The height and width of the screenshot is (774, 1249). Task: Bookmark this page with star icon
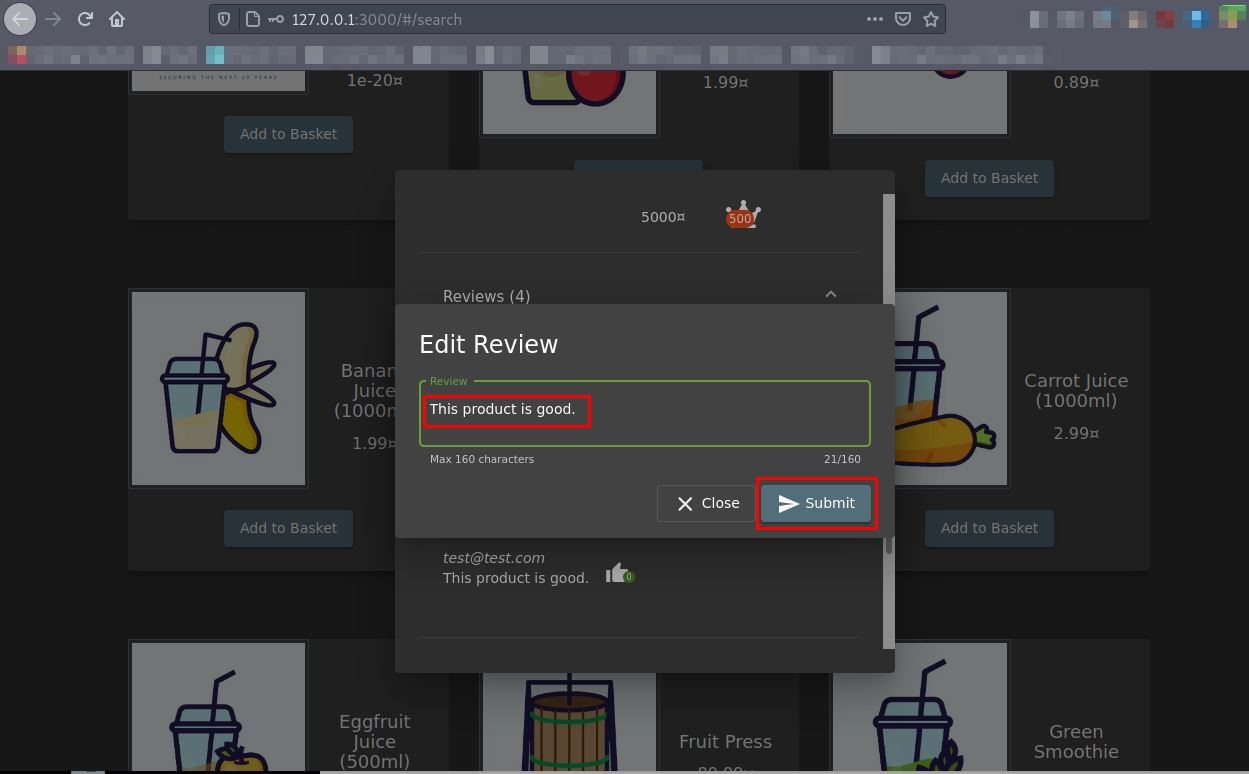(931, 19)
